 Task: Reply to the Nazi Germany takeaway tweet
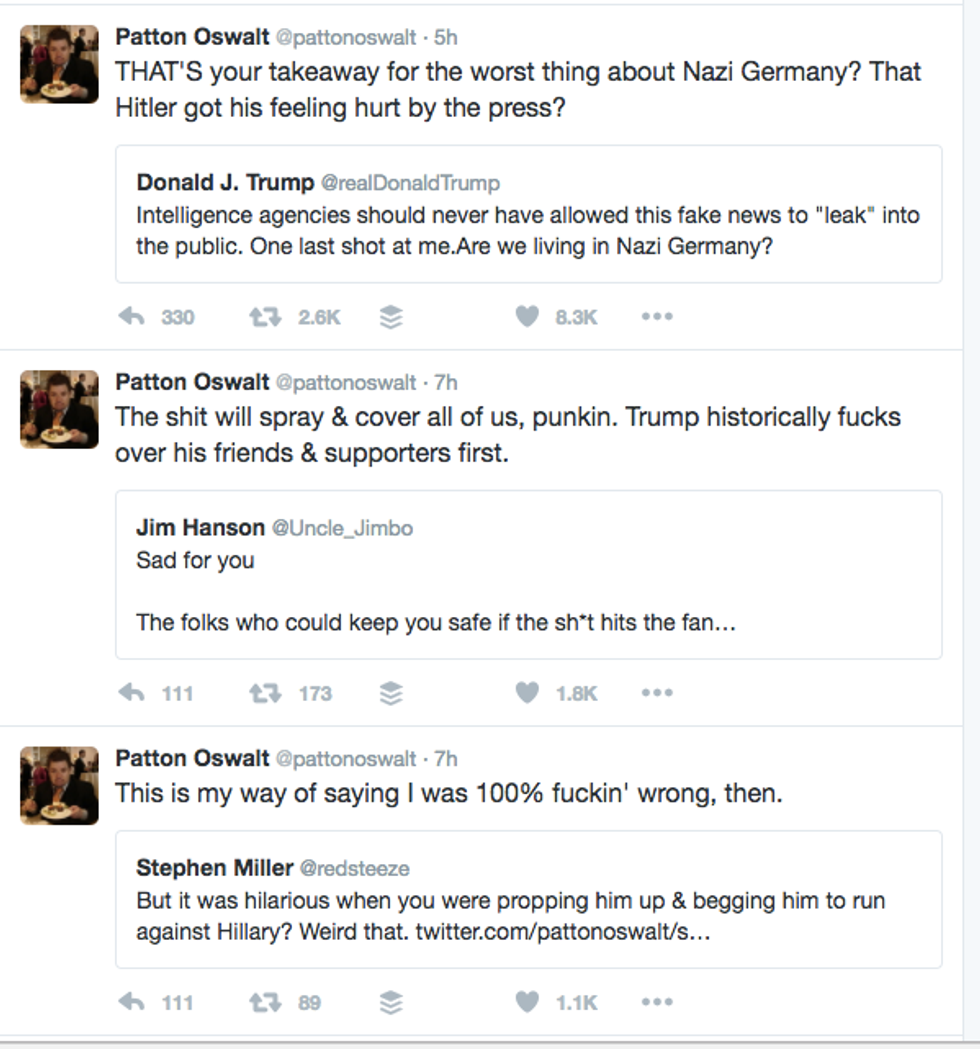(132, 317)
